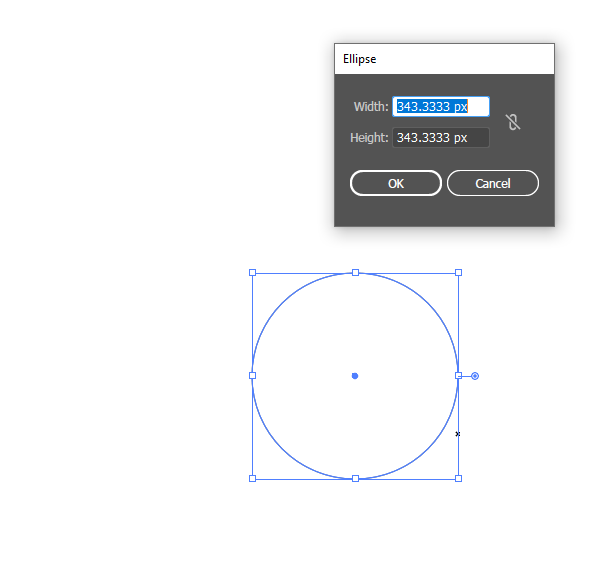Click the Height input field
This screenshot has width=589, height=569.
[x=441, y=137]
